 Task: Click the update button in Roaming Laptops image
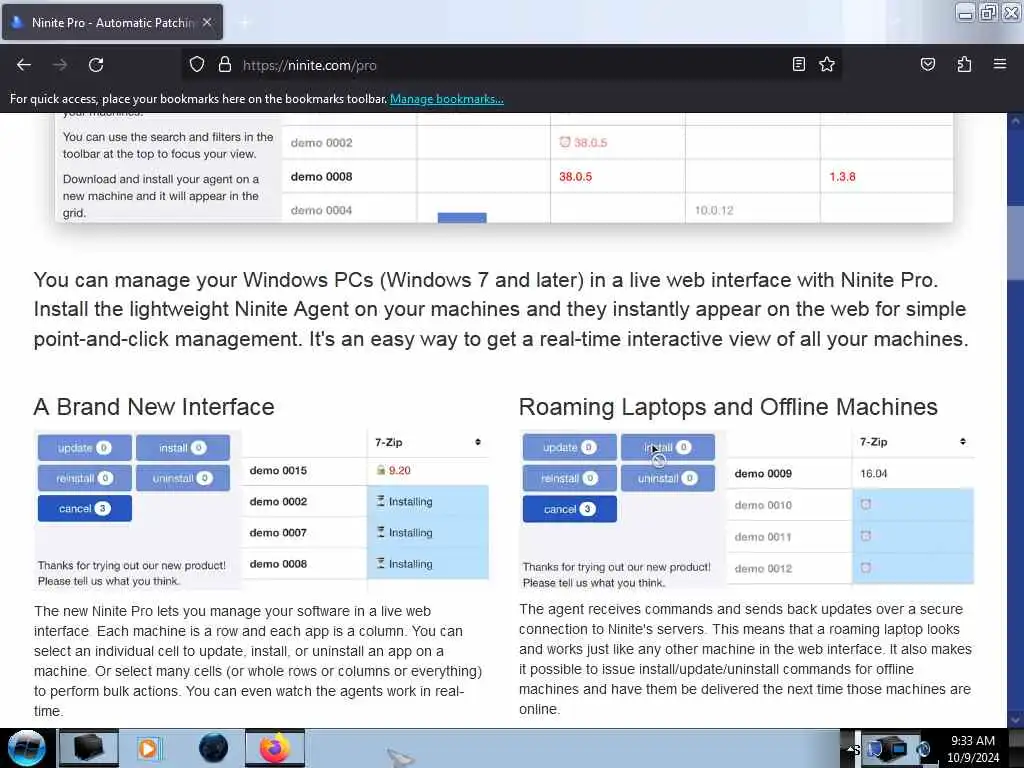[569, 447]
